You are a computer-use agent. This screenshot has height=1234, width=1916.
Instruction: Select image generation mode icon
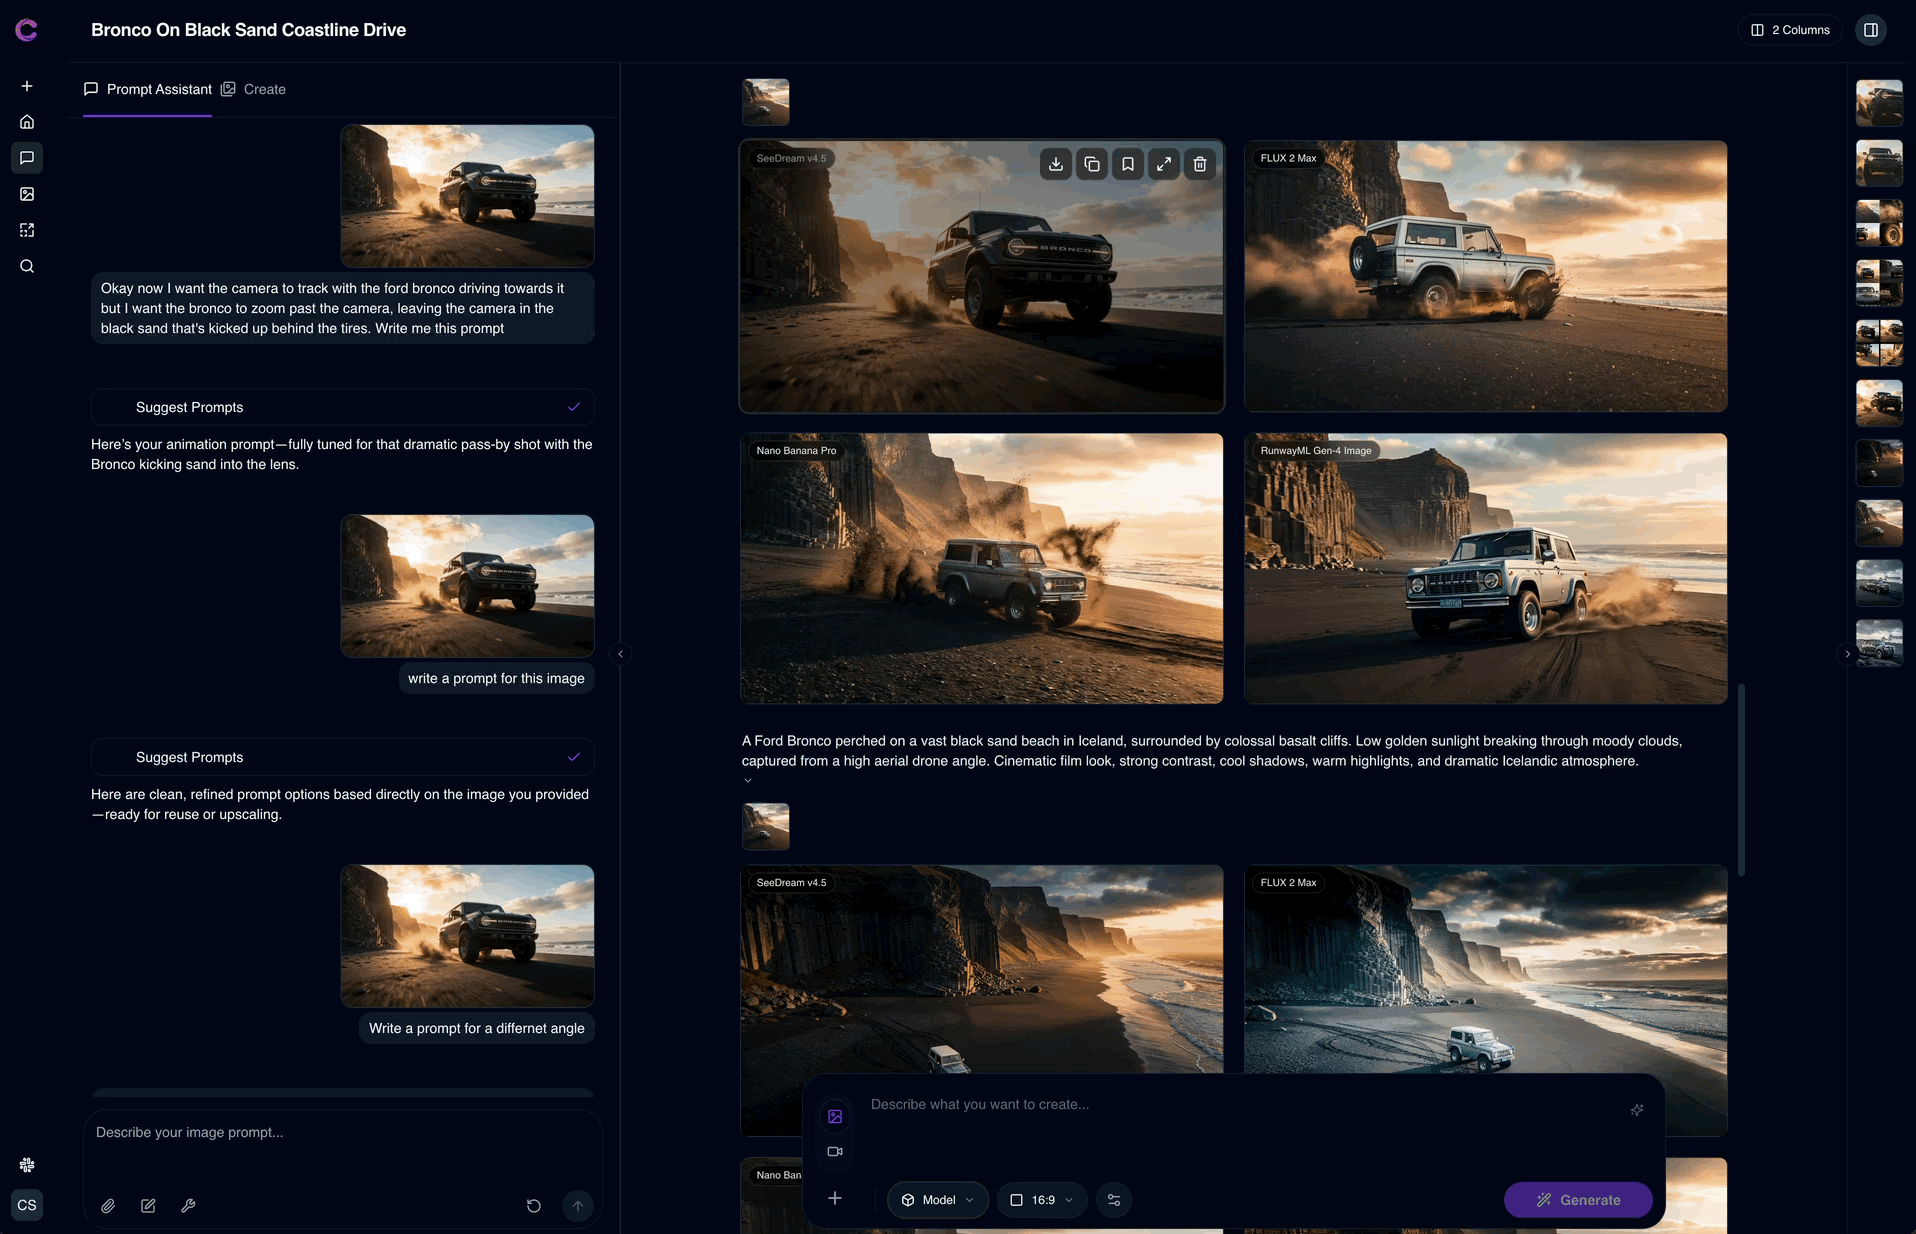(x=835, y=1116)
